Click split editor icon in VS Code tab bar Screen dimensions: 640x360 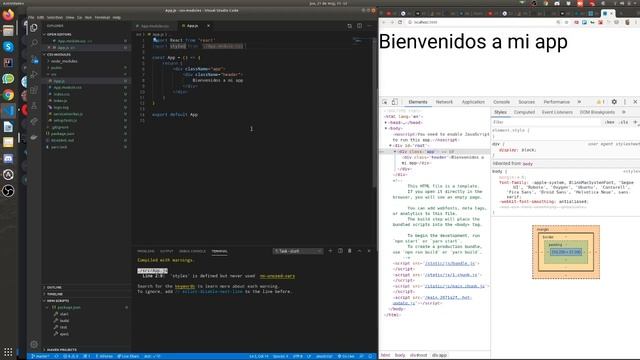[x=359, y=26]
